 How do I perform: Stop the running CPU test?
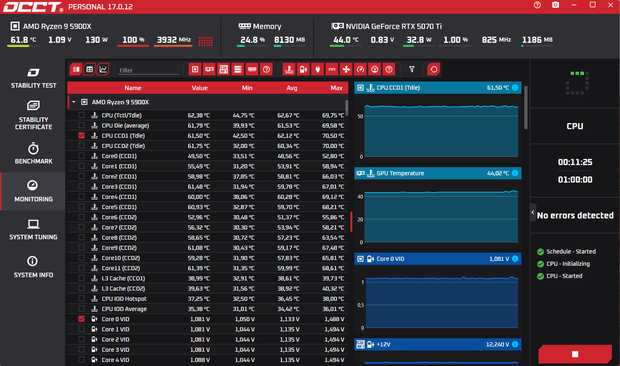point(575,354)
